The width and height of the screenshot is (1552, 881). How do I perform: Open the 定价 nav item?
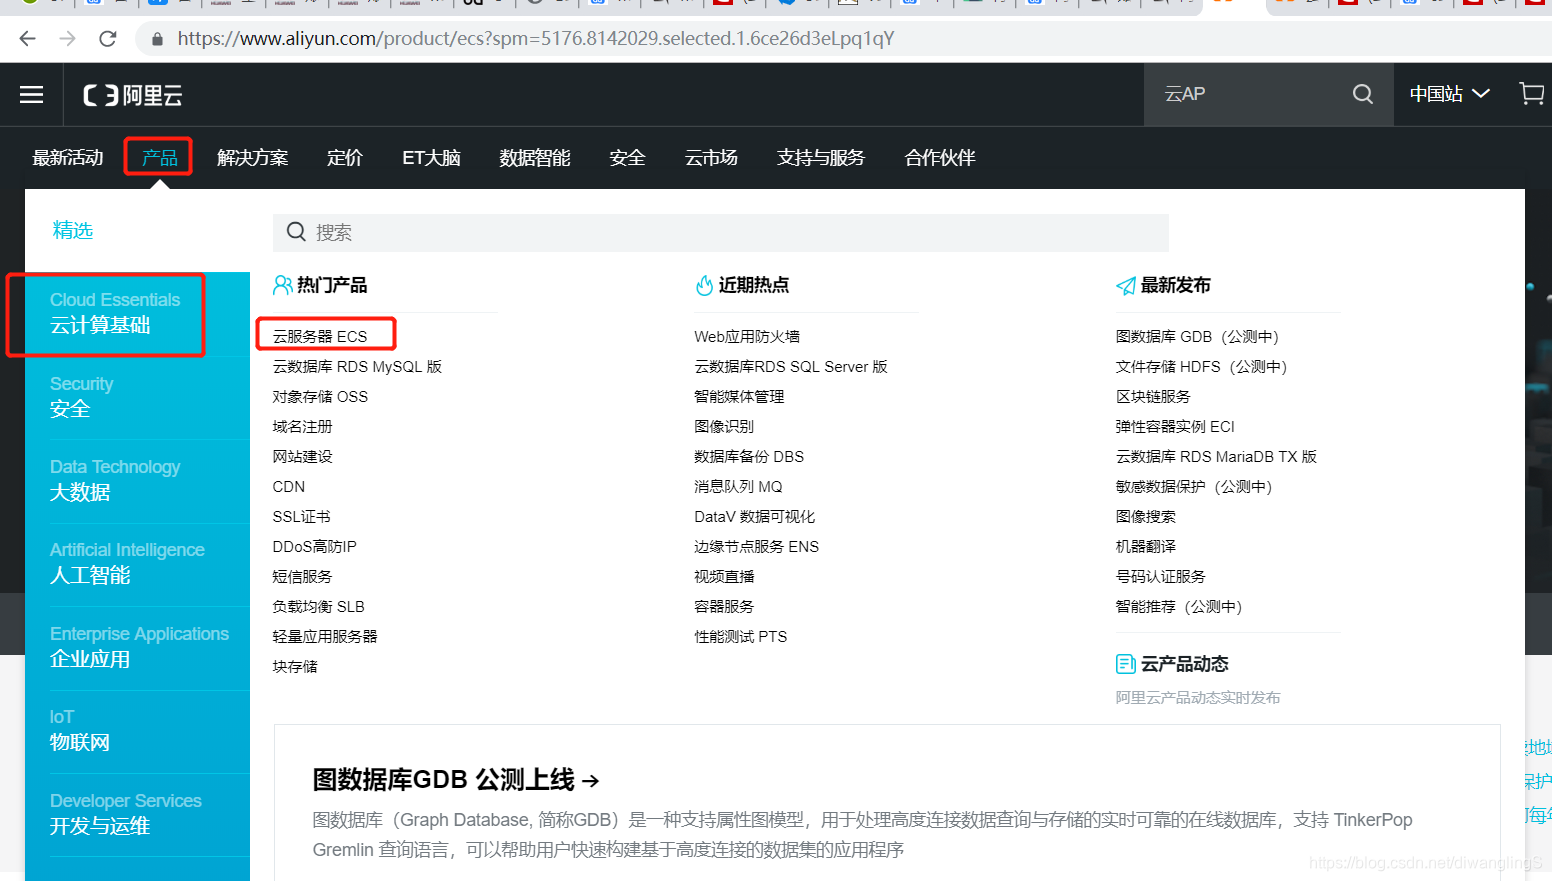coord(345,158)
